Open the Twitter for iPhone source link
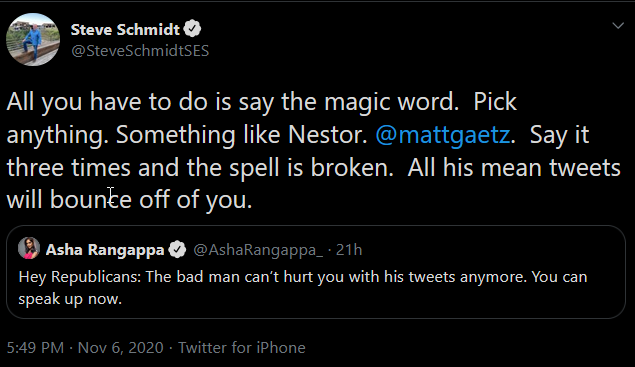Screen dimensions: 635x367 coord(242,348)
